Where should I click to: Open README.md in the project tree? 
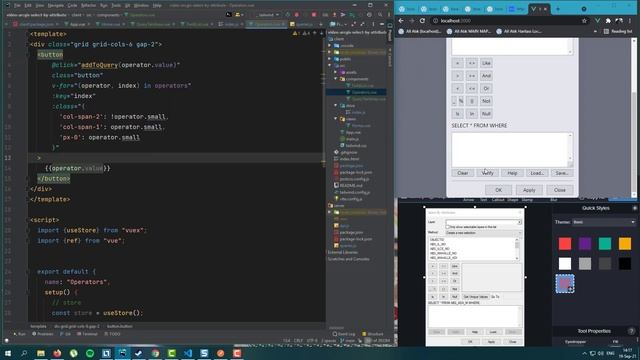tap(347, 185)
